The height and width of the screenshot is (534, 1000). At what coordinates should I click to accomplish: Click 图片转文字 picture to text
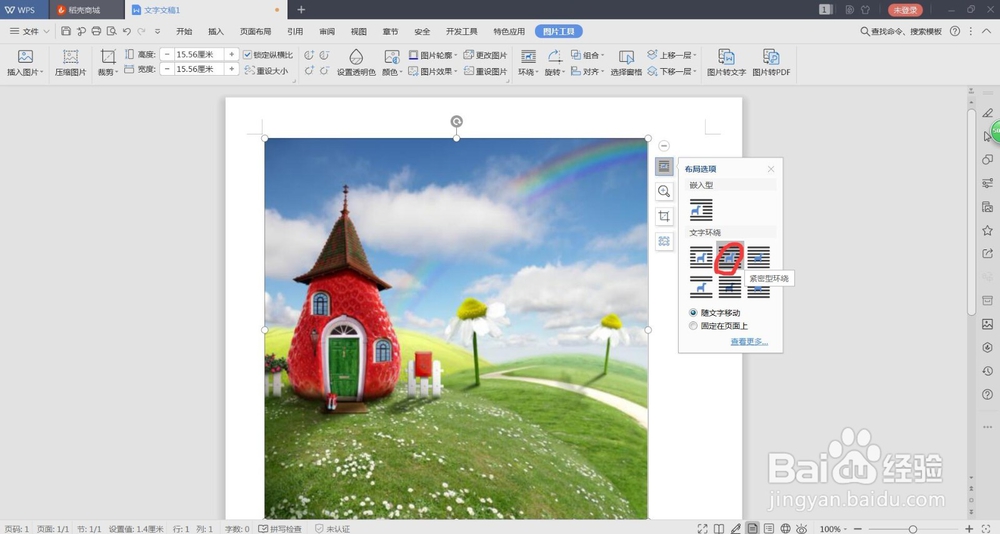726,63
